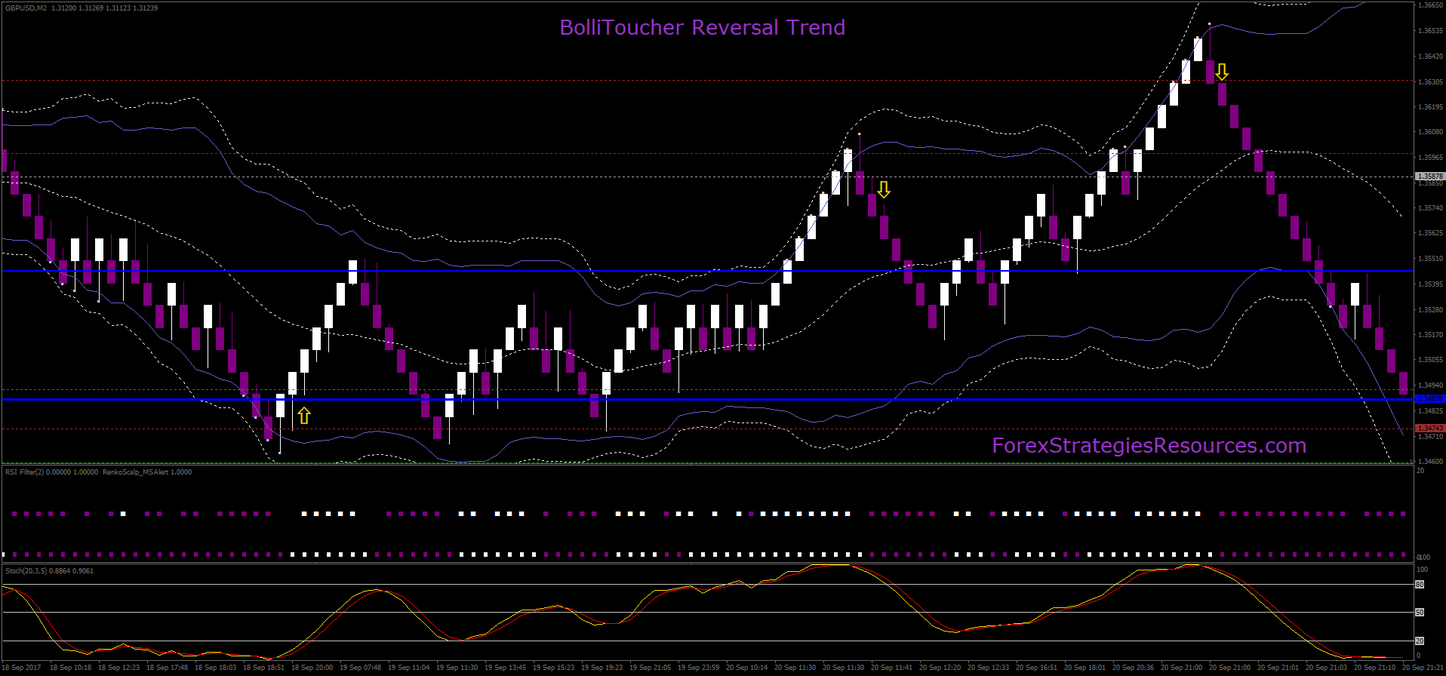Click the 20 Sep 16:51 time label

click(1035, 667)
